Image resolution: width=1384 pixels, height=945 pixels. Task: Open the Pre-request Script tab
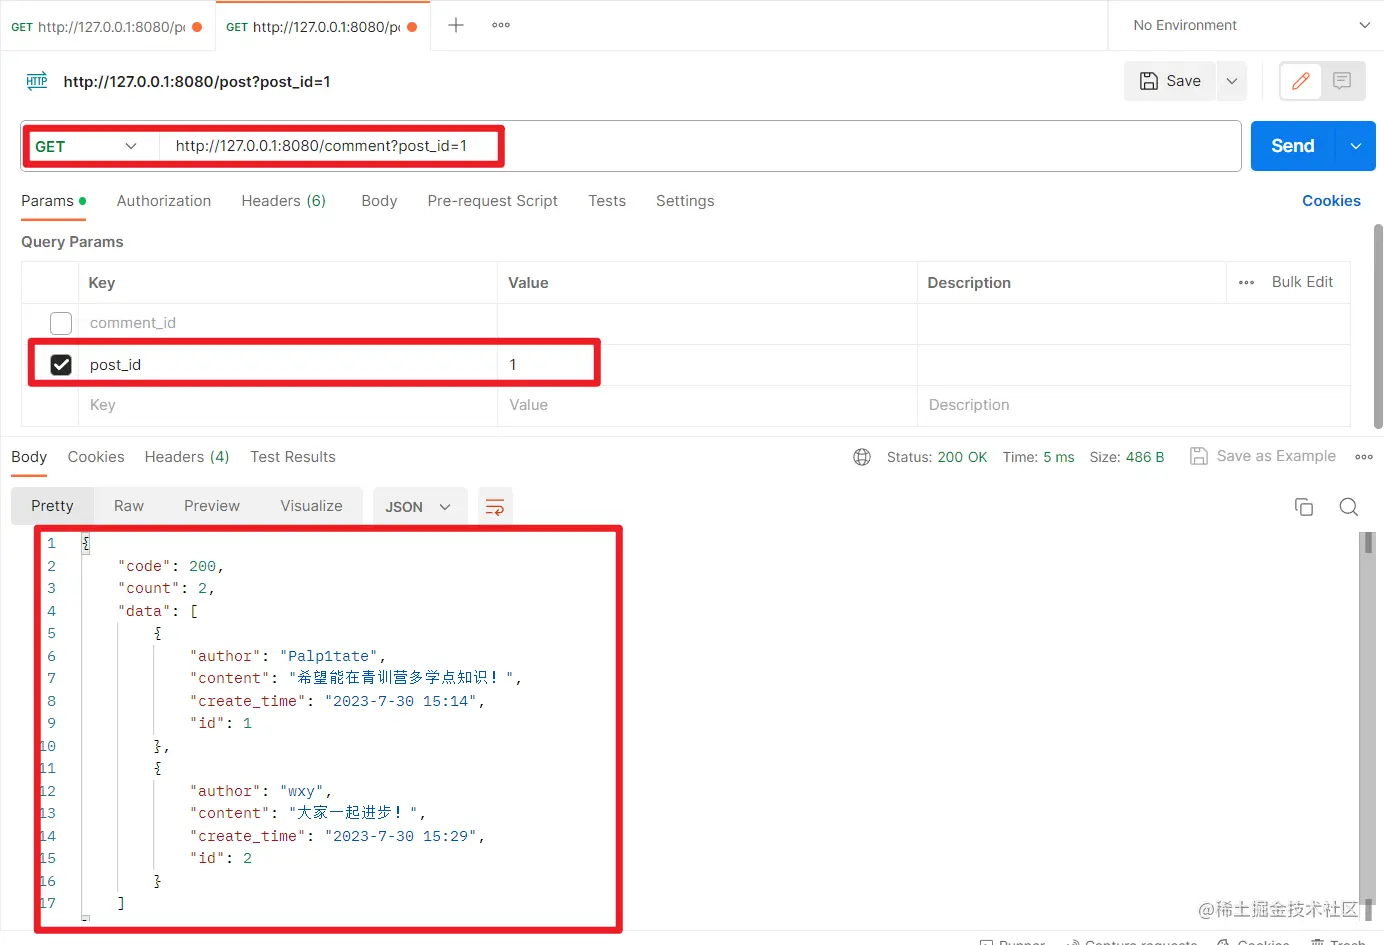(x=493, y=201)
